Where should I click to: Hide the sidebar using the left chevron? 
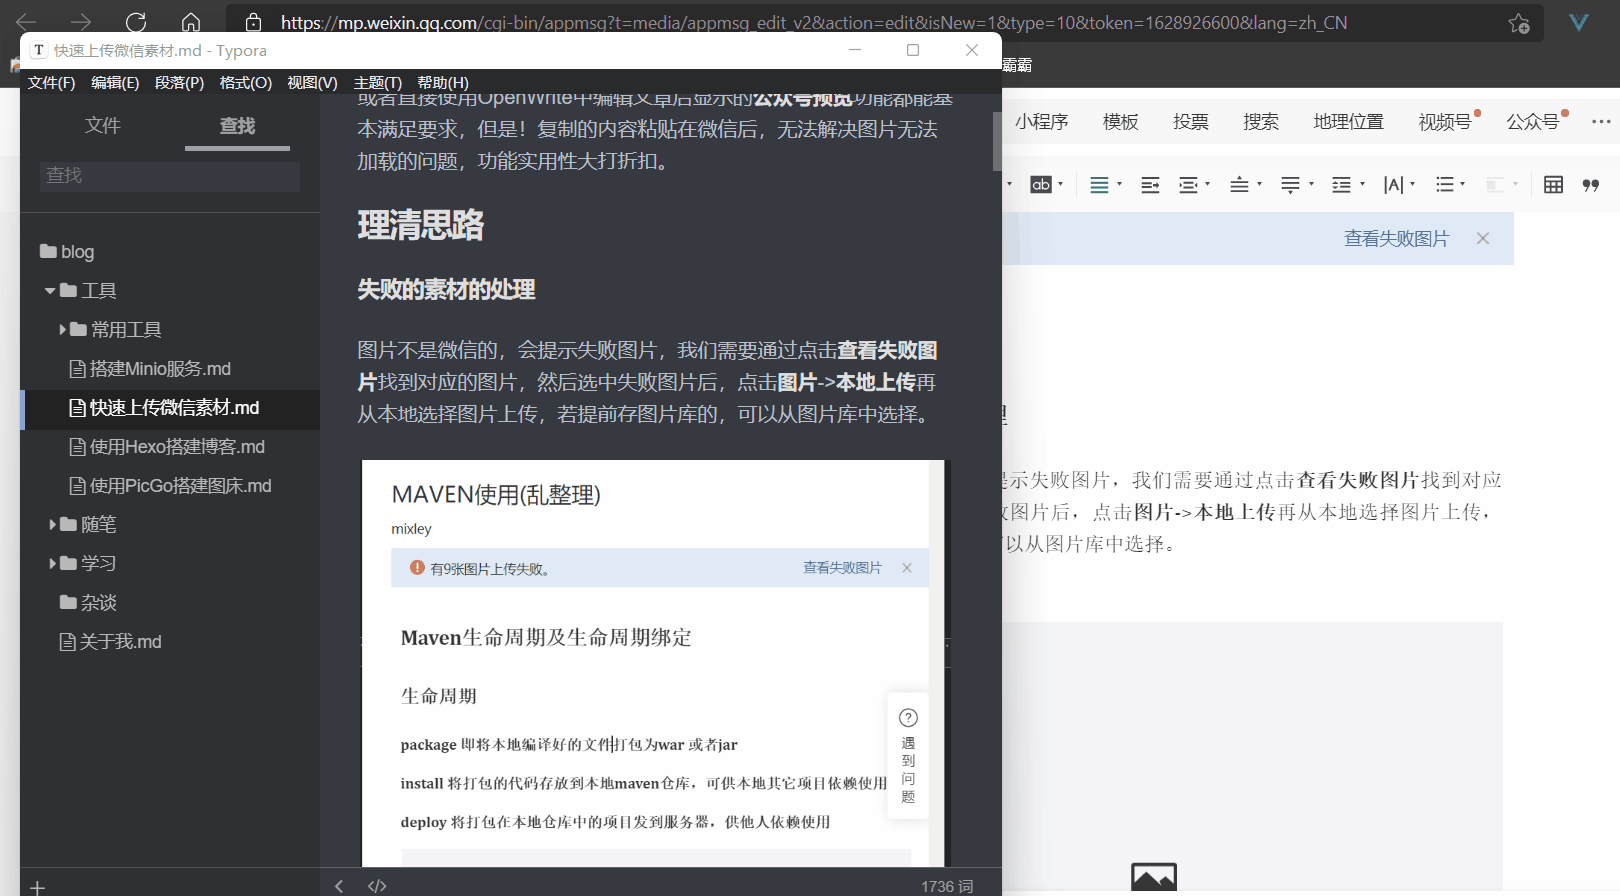339,886
